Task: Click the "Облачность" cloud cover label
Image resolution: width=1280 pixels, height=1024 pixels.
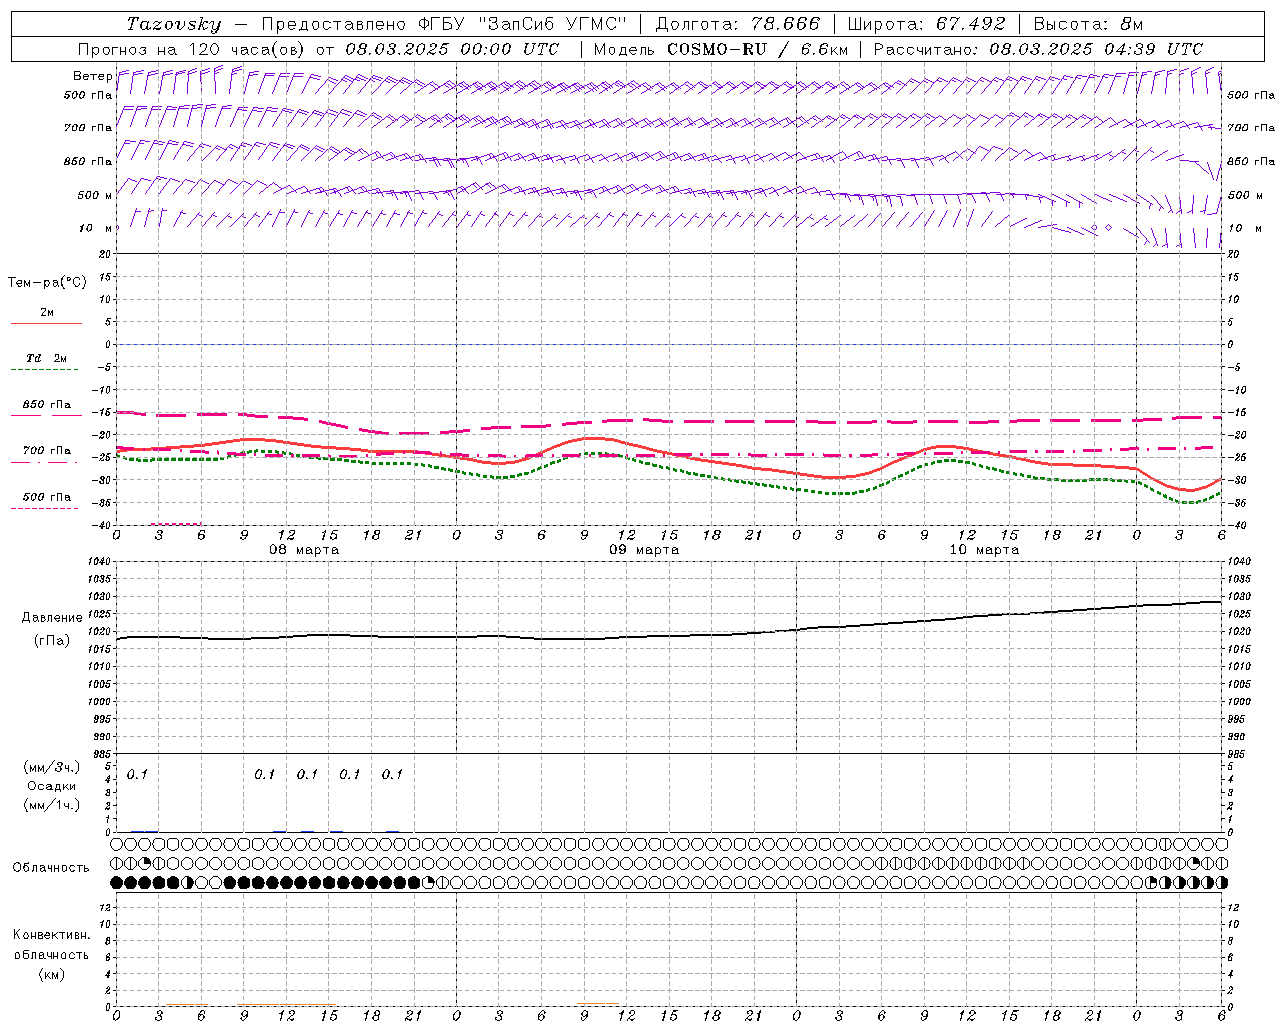Action: tap(51, 867)
